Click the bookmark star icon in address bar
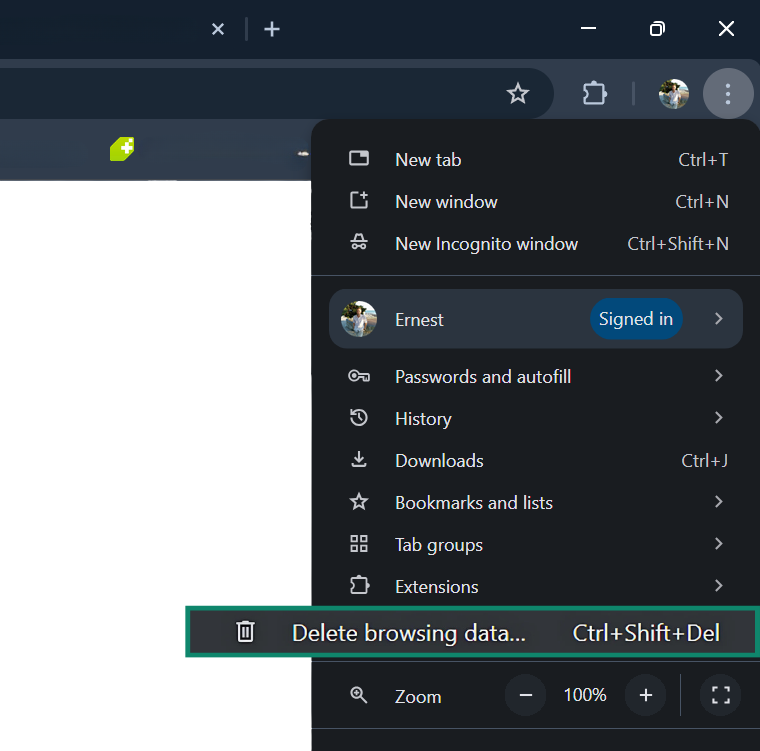This screenshot has height=751, width=760. pyautogui.click(x=517, y=94)
